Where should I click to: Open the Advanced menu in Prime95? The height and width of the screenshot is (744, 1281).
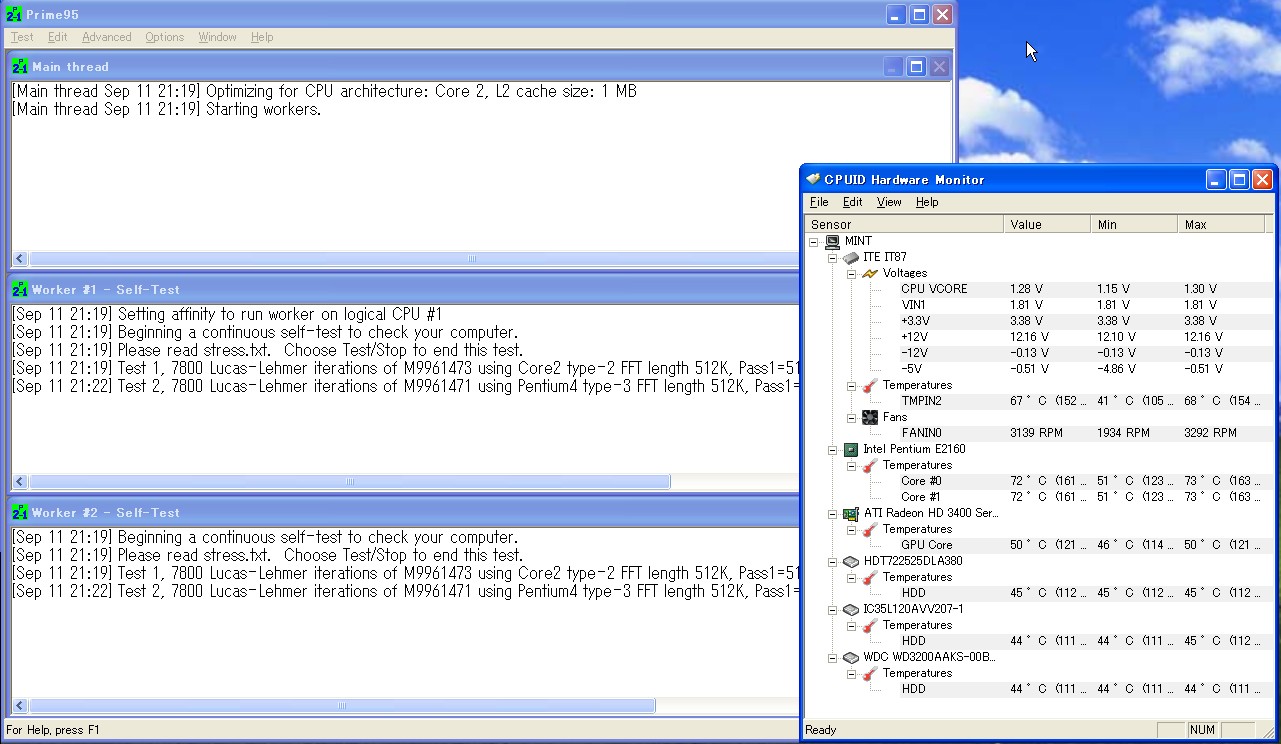click(x=107, y=37)
